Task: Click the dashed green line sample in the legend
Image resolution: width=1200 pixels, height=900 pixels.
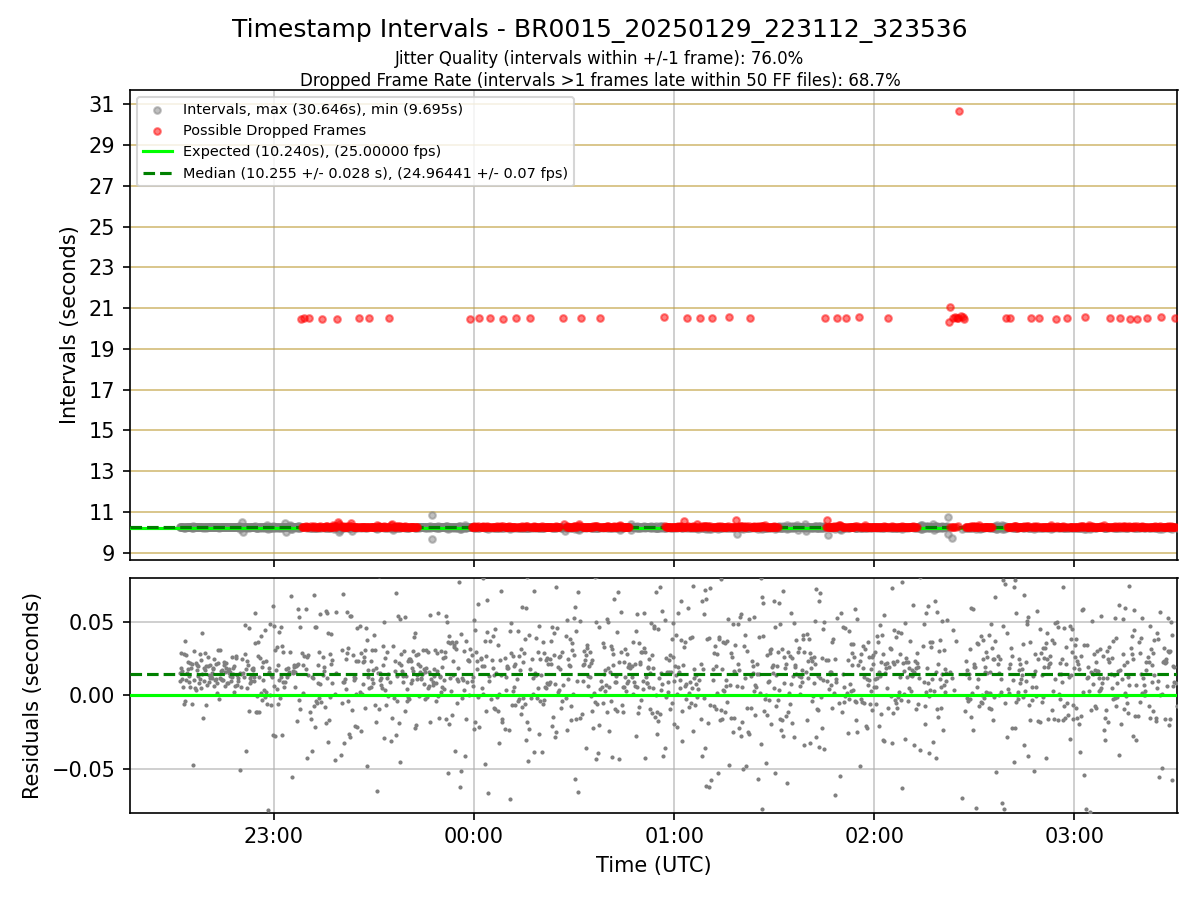Action: pyautogui.click(x=157, y=173)
